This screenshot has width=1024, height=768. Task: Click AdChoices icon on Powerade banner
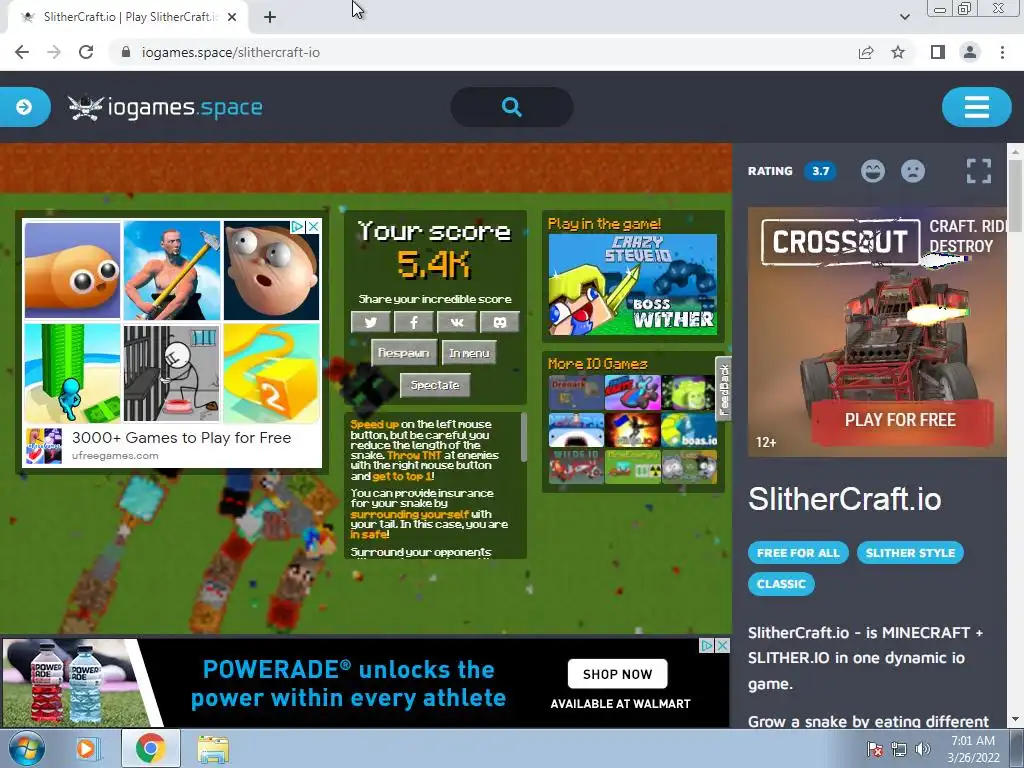(707, 645)
